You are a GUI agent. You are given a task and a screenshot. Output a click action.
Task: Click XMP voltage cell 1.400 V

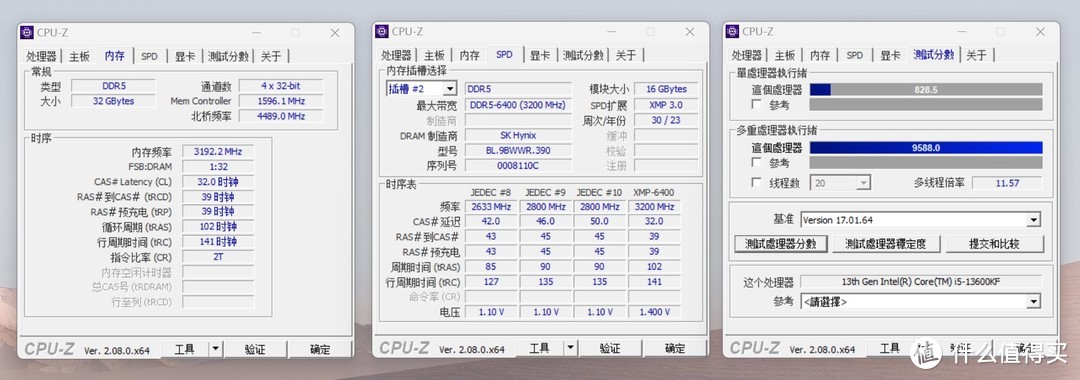click(x=654, y=312)
